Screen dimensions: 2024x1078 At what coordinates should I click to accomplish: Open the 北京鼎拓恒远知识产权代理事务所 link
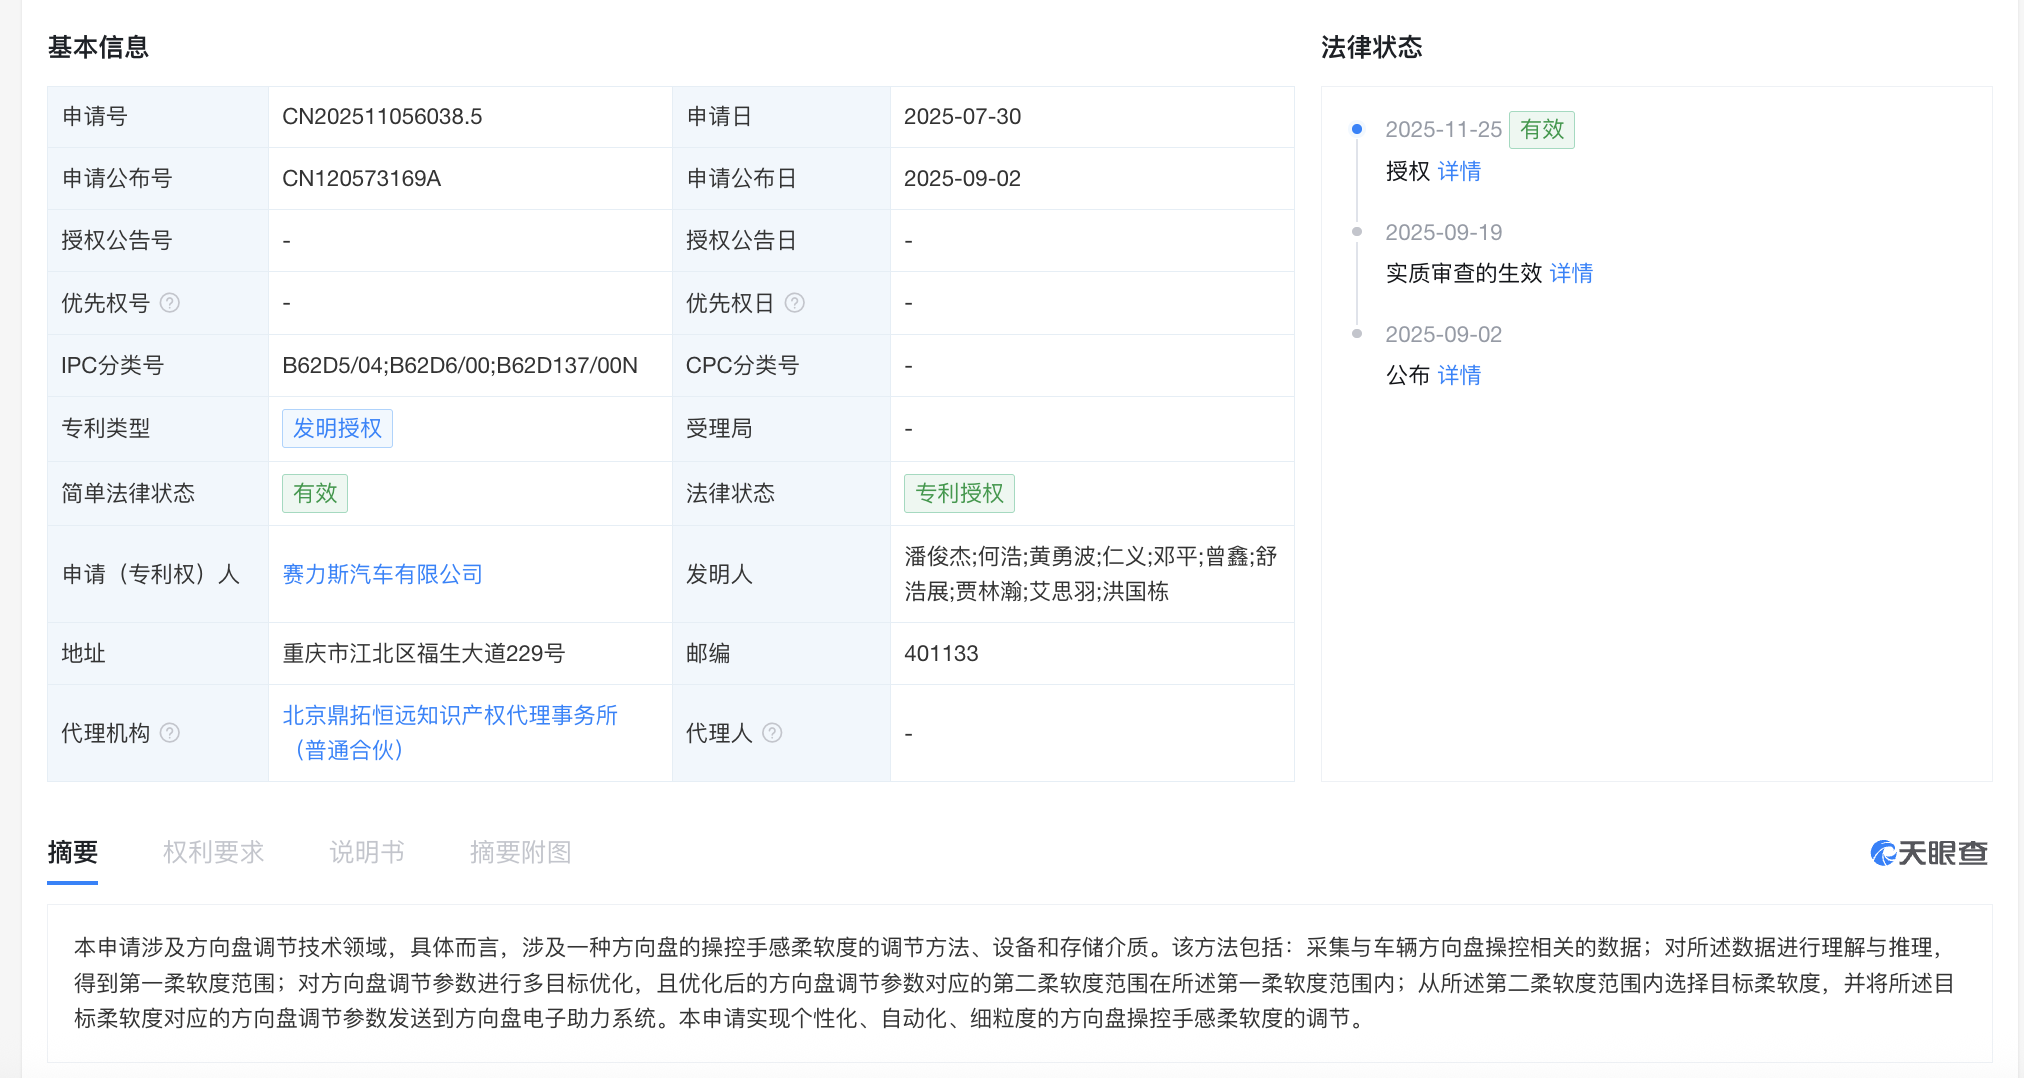coord(450,715)
